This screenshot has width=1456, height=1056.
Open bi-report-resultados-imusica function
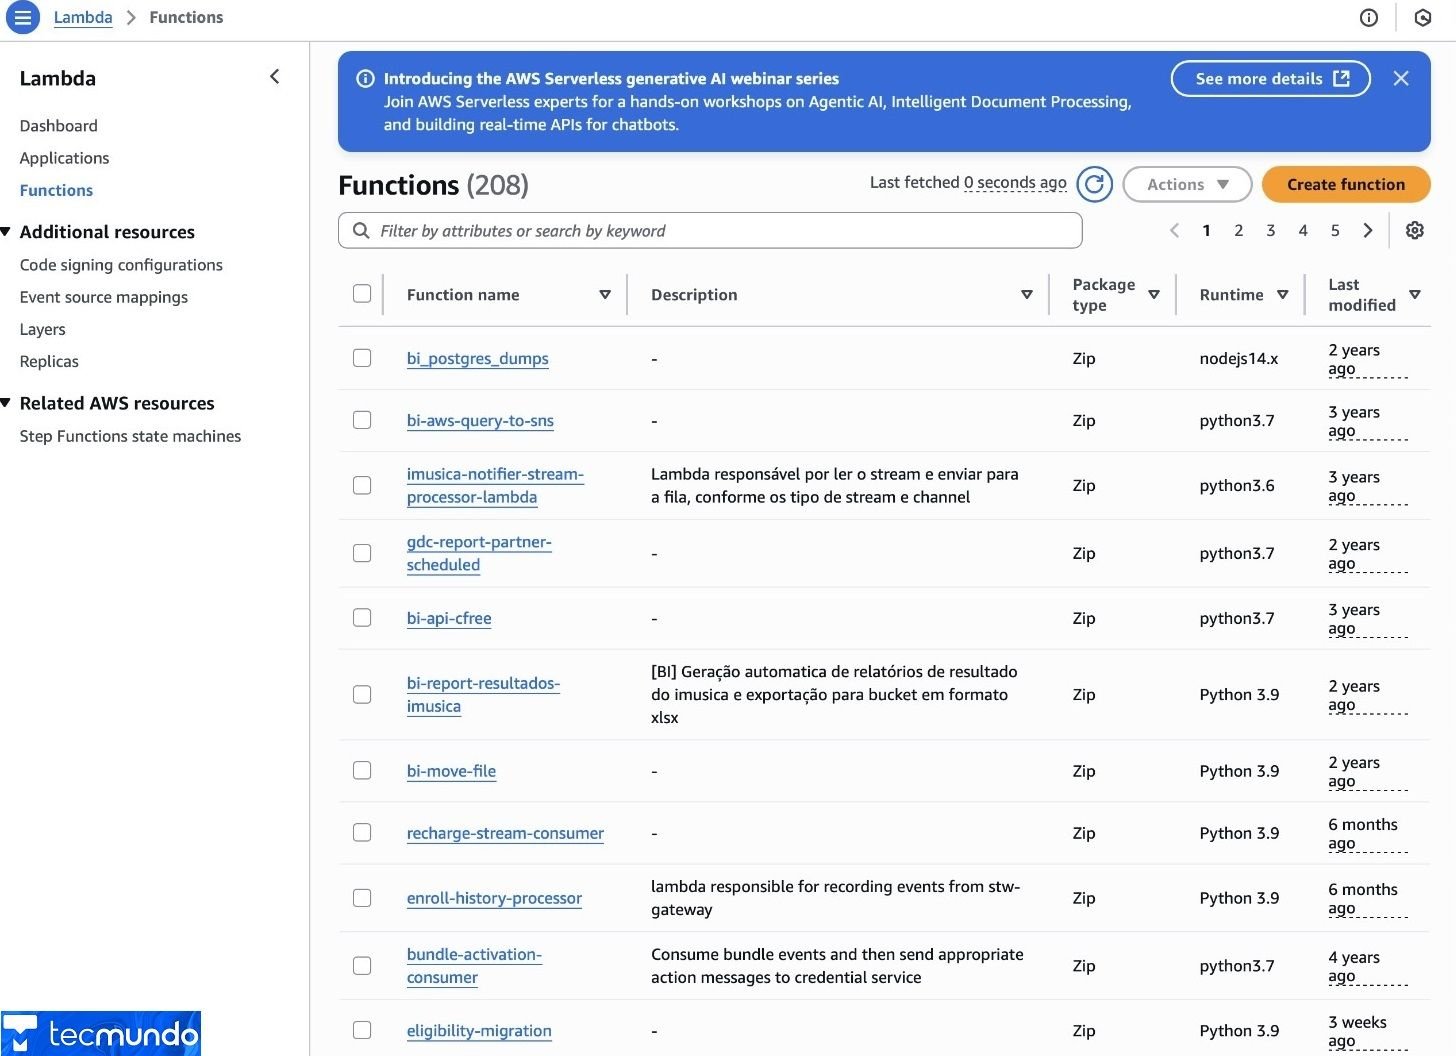(483, 694)
